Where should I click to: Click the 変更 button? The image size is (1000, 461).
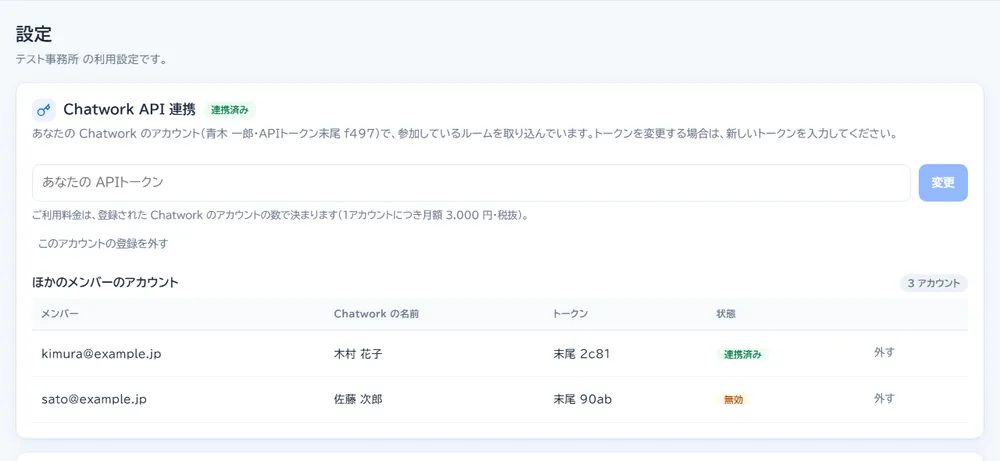pyautogui.click(x=943, y=183)
